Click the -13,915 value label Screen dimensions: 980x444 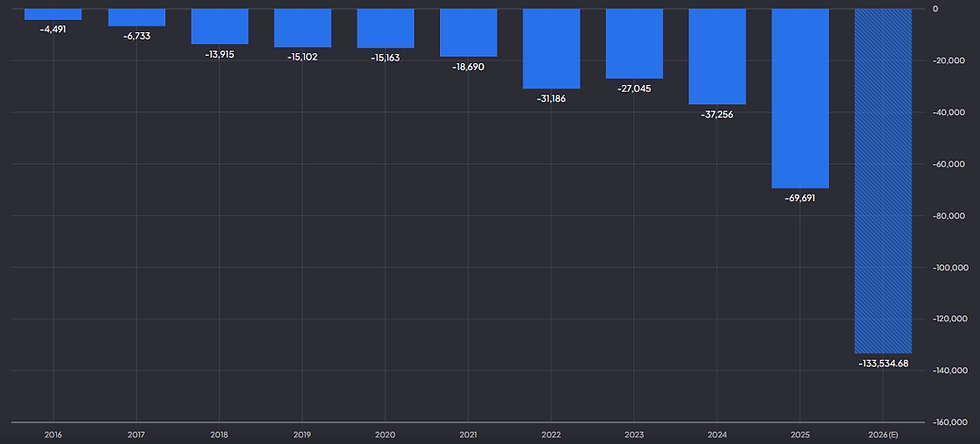coord(219,54)
